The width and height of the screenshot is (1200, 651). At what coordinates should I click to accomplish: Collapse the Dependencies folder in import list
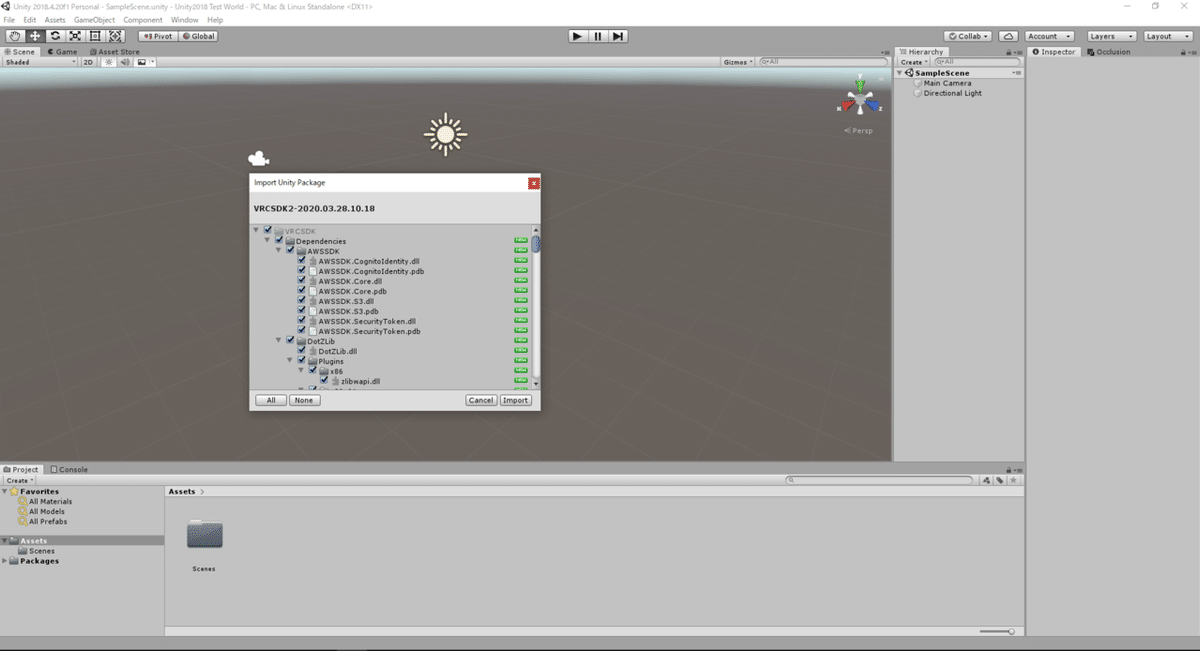click(x=267, y=241)
